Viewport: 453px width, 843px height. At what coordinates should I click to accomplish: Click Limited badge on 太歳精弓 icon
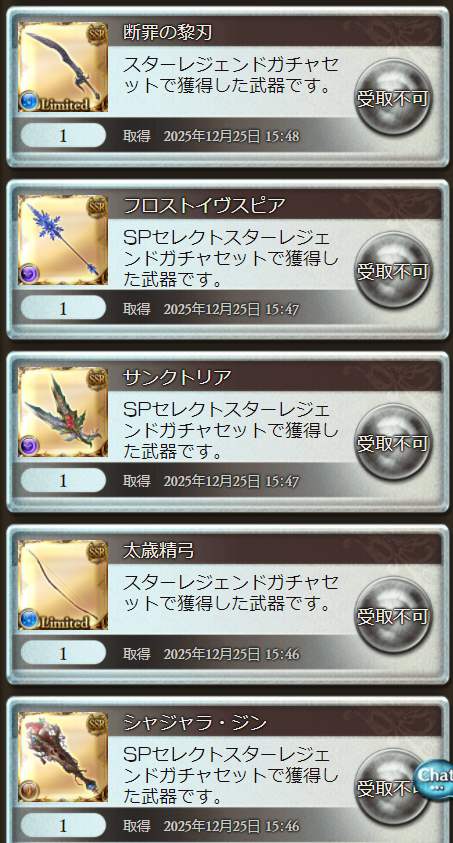(x=54, y=621)
